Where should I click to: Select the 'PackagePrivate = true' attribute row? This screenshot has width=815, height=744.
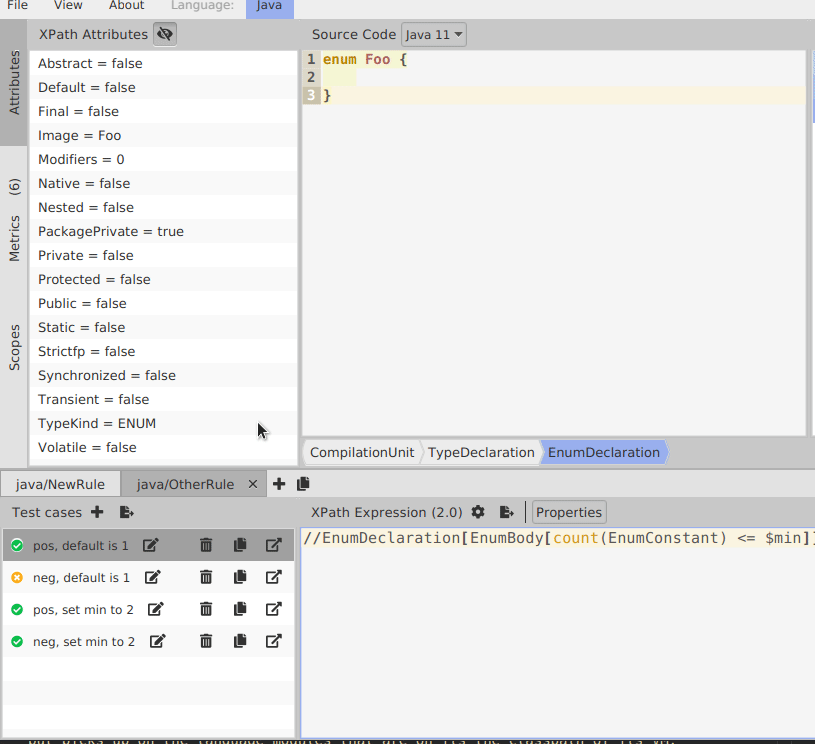pos(163,231)
